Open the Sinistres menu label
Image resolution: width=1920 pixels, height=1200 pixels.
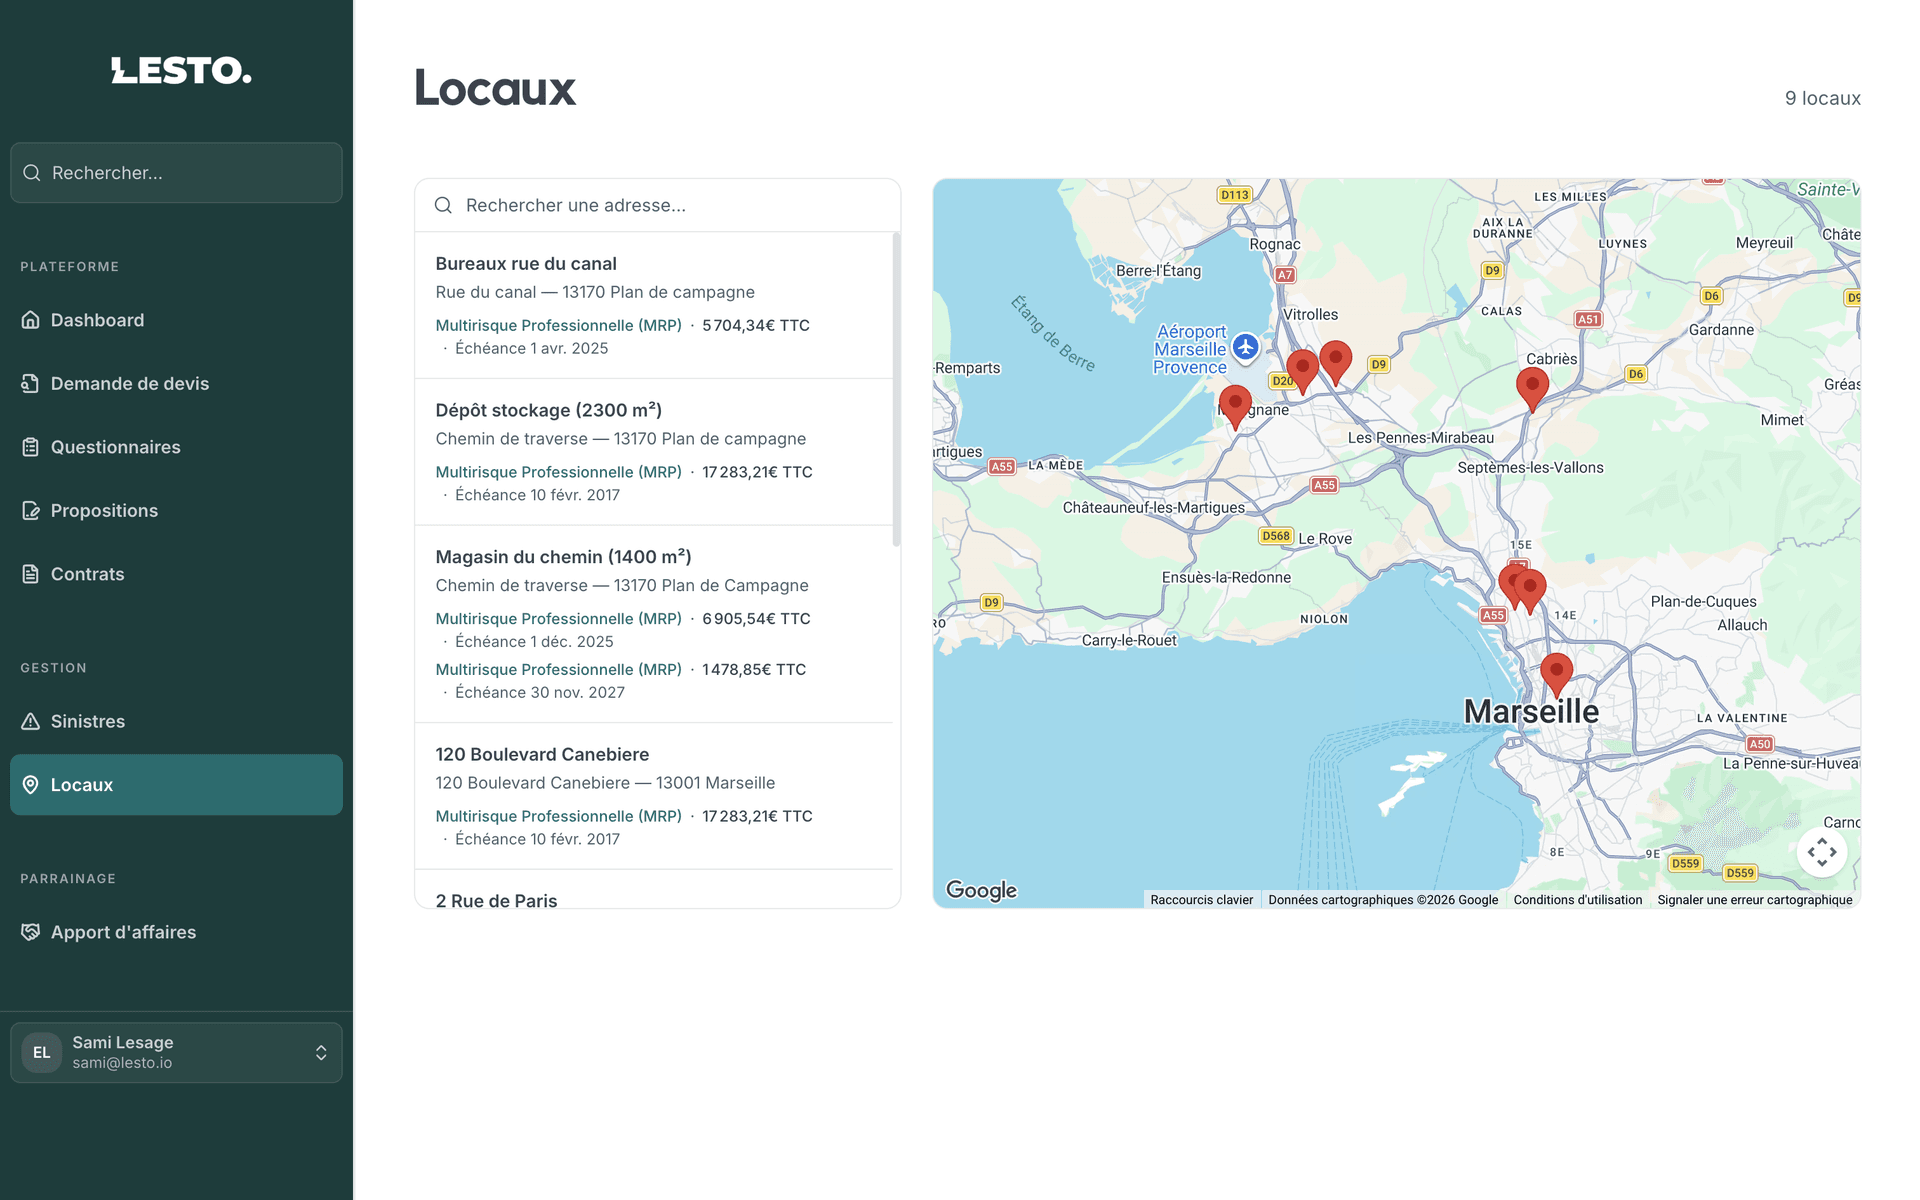(88, 721)
